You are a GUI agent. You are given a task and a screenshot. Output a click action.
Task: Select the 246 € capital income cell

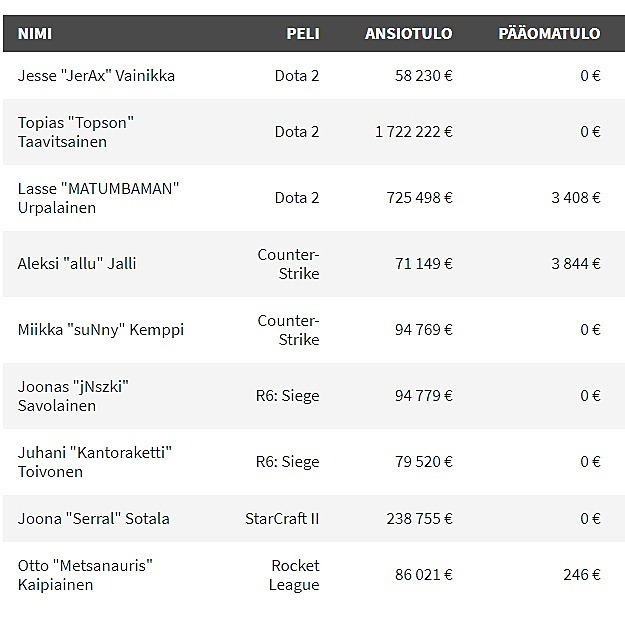pyautogui.click(x=582, y=575)
